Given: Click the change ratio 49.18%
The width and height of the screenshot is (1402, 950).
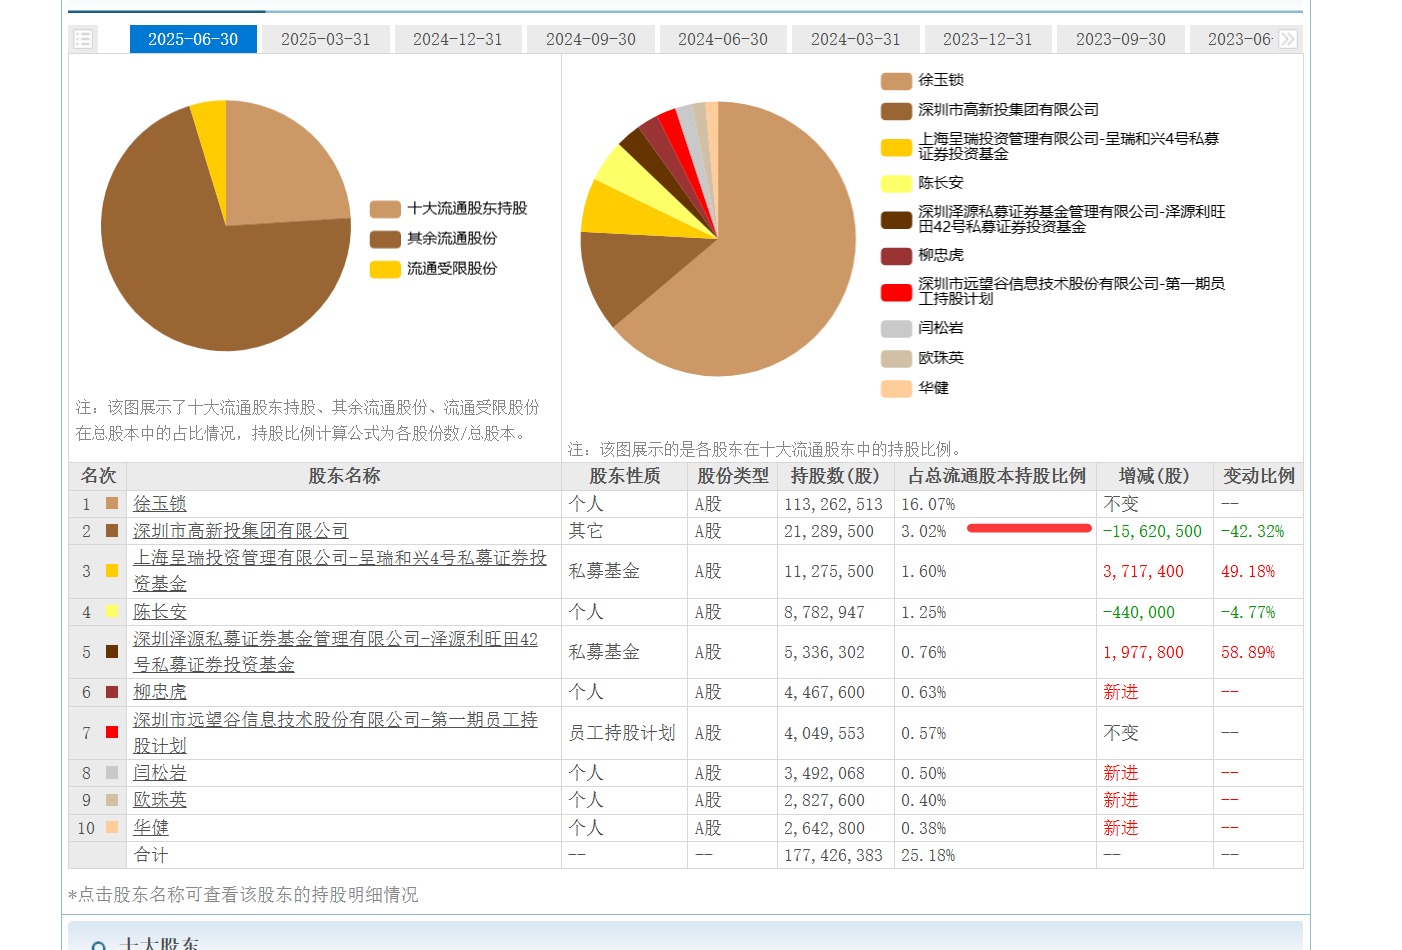Looking at the screenshot, I should [x=1248, y=571].
